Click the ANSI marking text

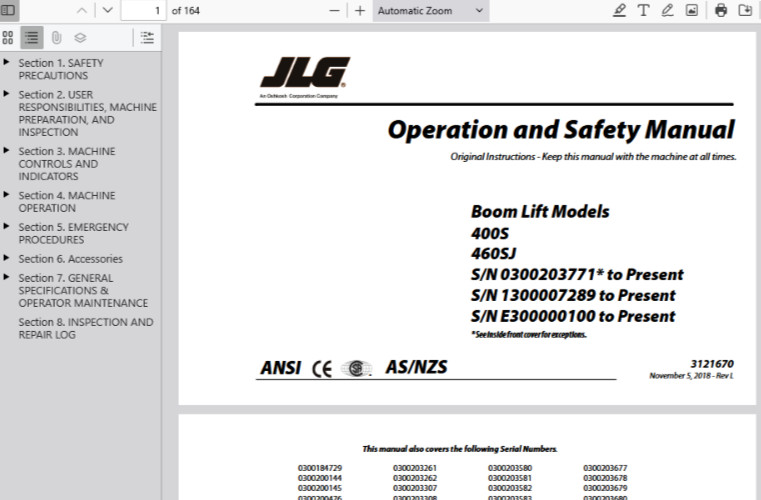tap(281, 368)
